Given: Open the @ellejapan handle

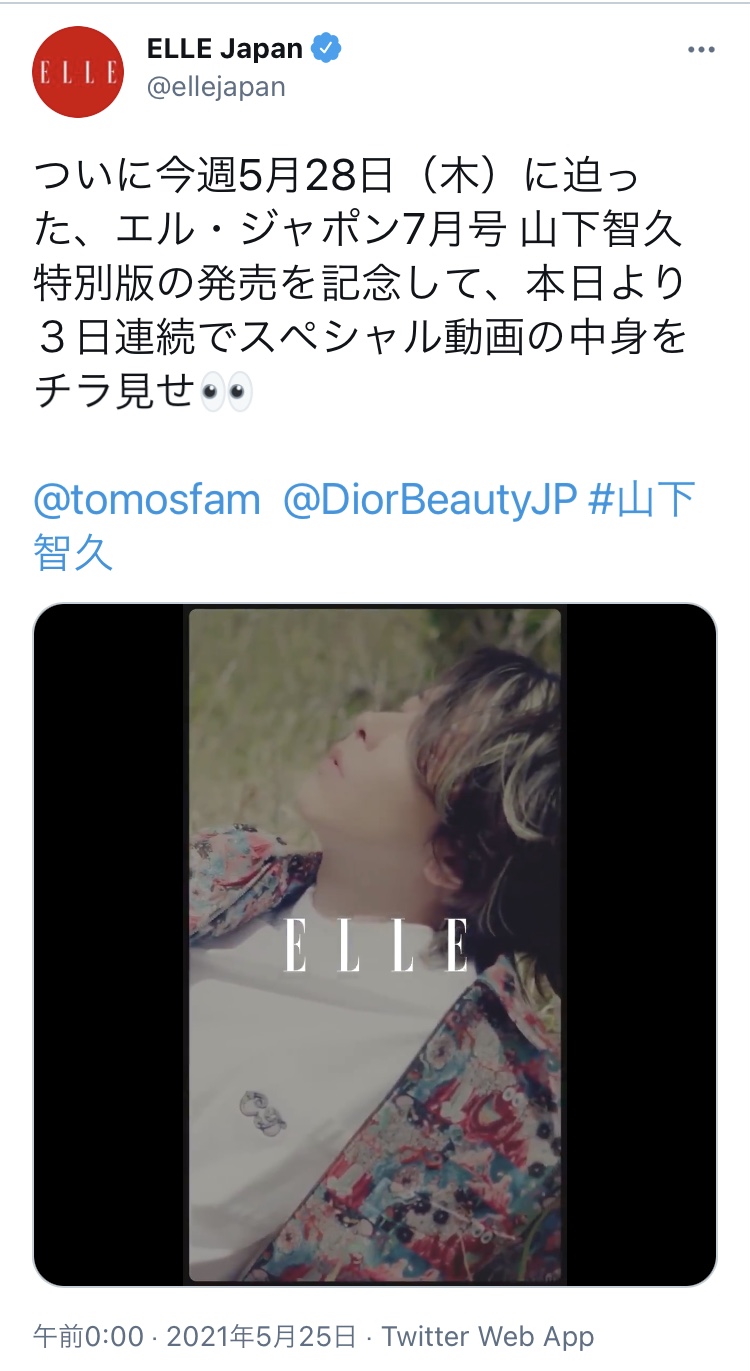Looking at the screenshot, I should [216, 87].
